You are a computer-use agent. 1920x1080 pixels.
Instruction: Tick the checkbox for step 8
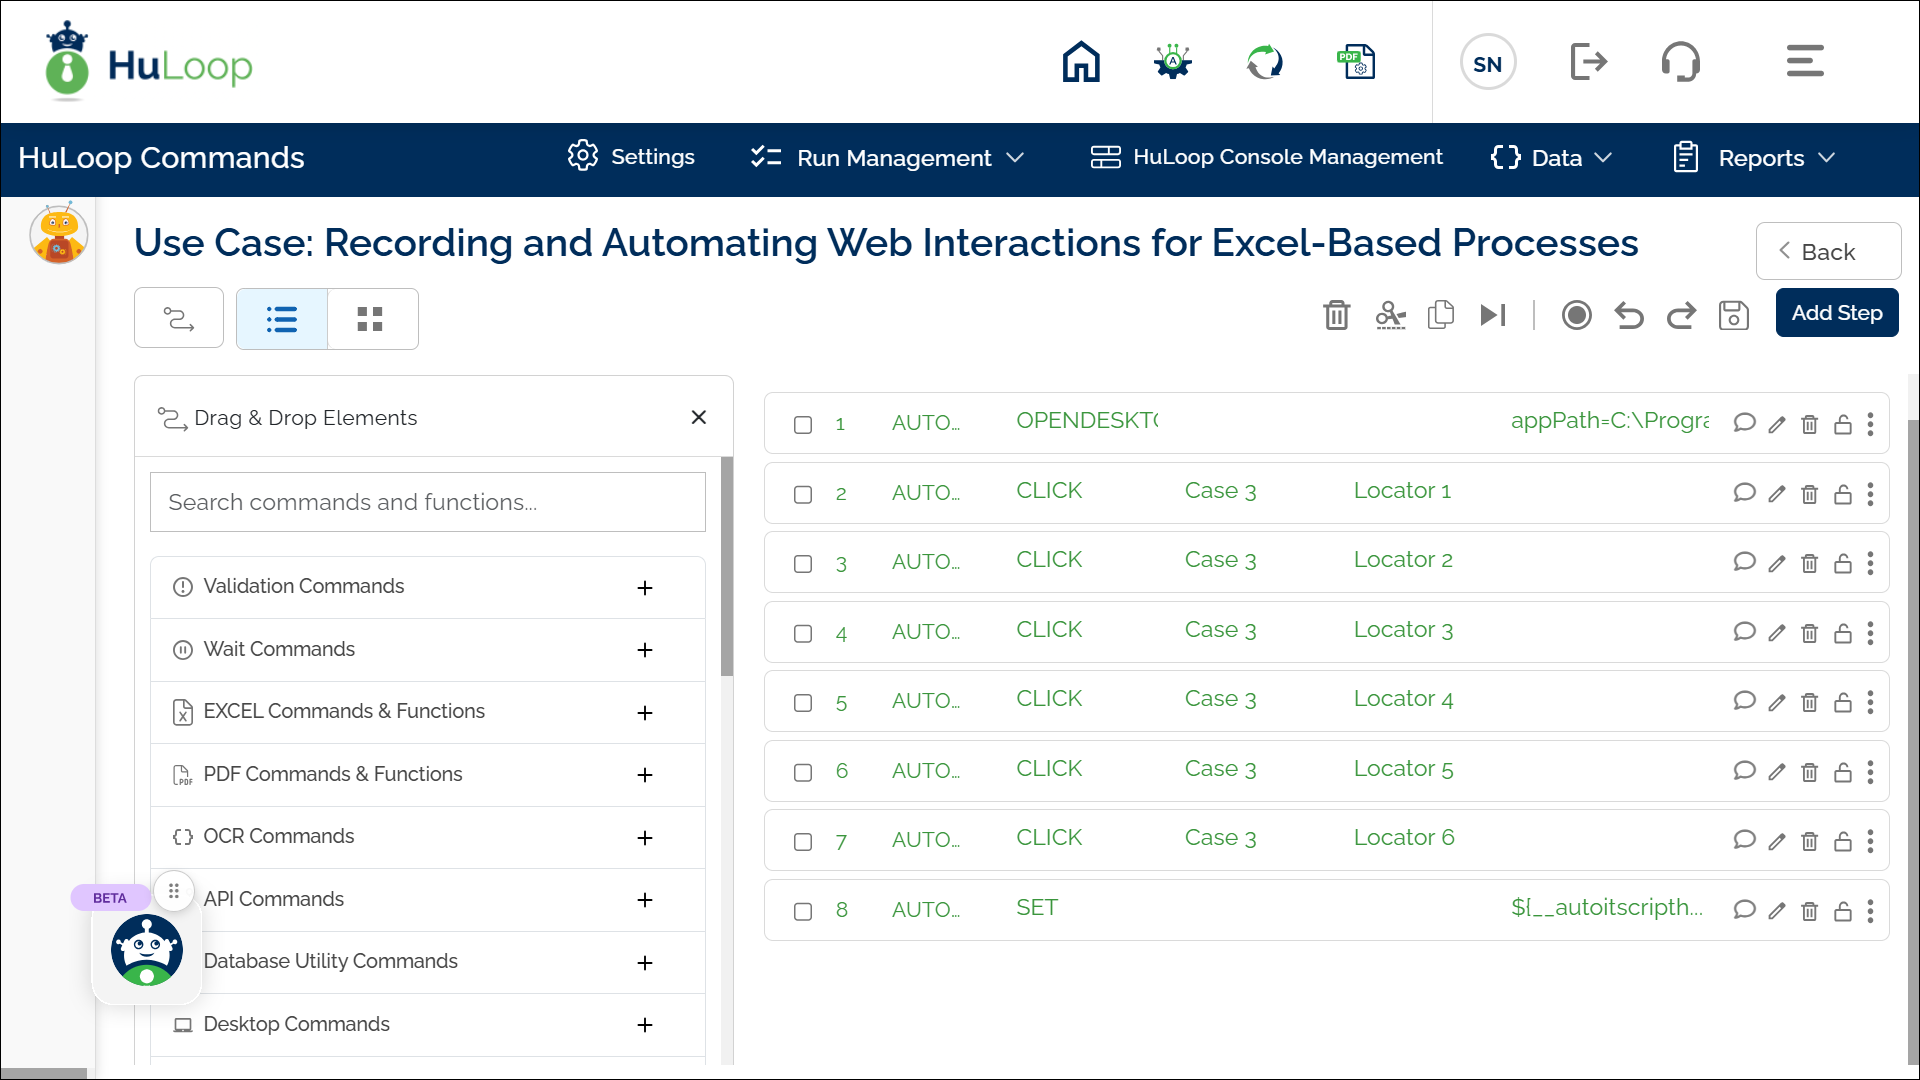click(803, 912)
